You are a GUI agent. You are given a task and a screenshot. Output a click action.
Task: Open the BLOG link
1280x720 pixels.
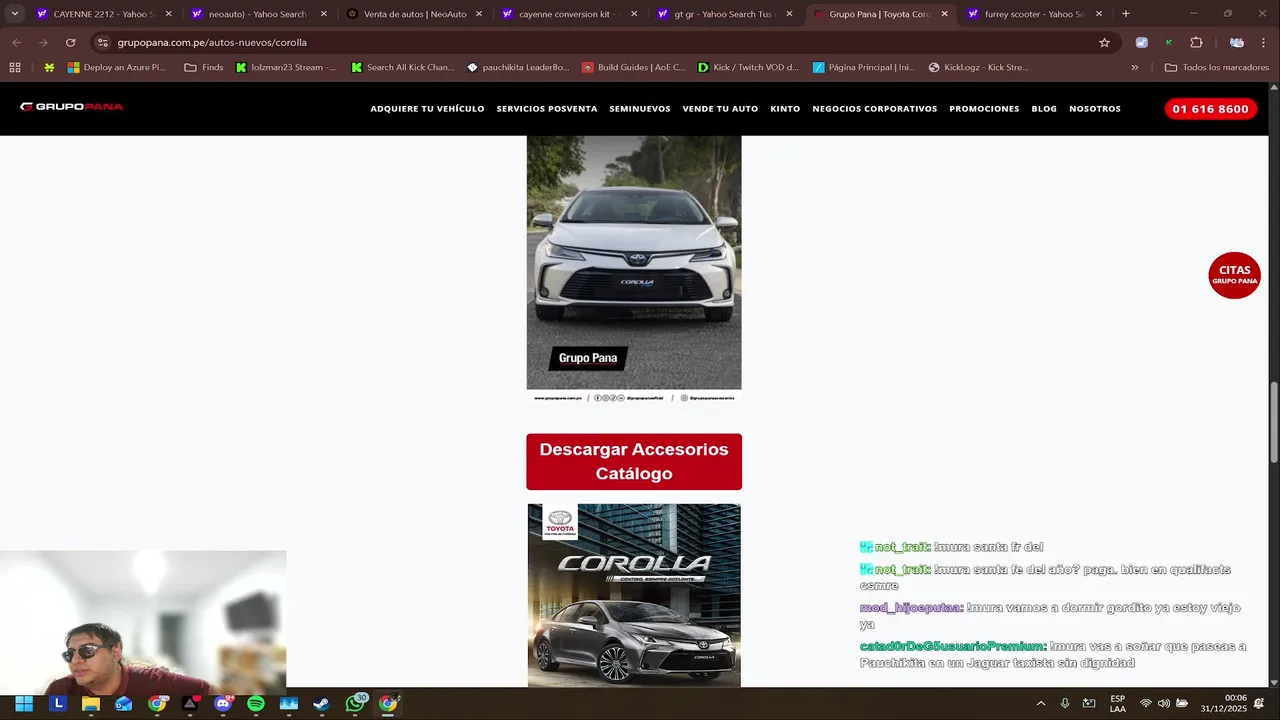tap(1044, 108)
